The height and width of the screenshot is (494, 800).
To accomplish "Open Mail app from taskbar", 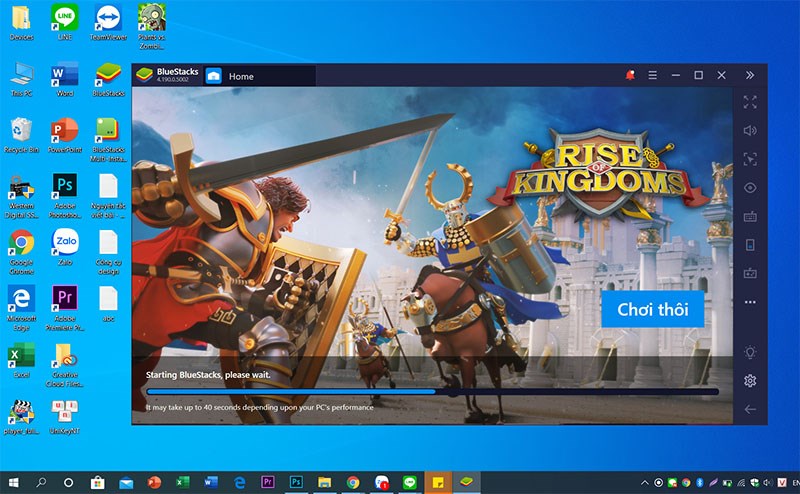I will click(126, 482).
